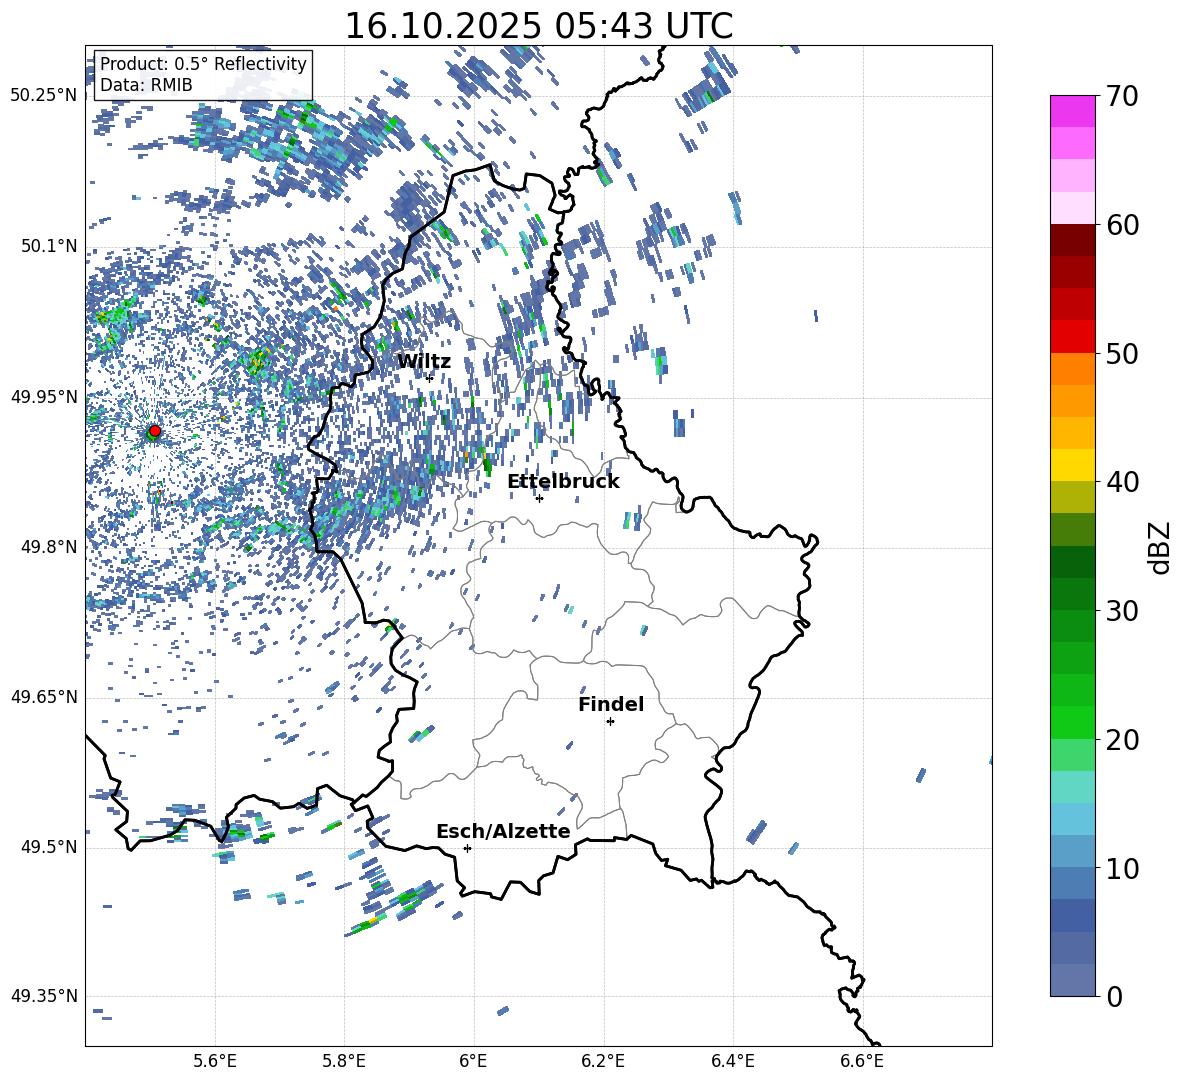Click the Wiltz city label
1184x1081 pixels.
tap(424, 362)
